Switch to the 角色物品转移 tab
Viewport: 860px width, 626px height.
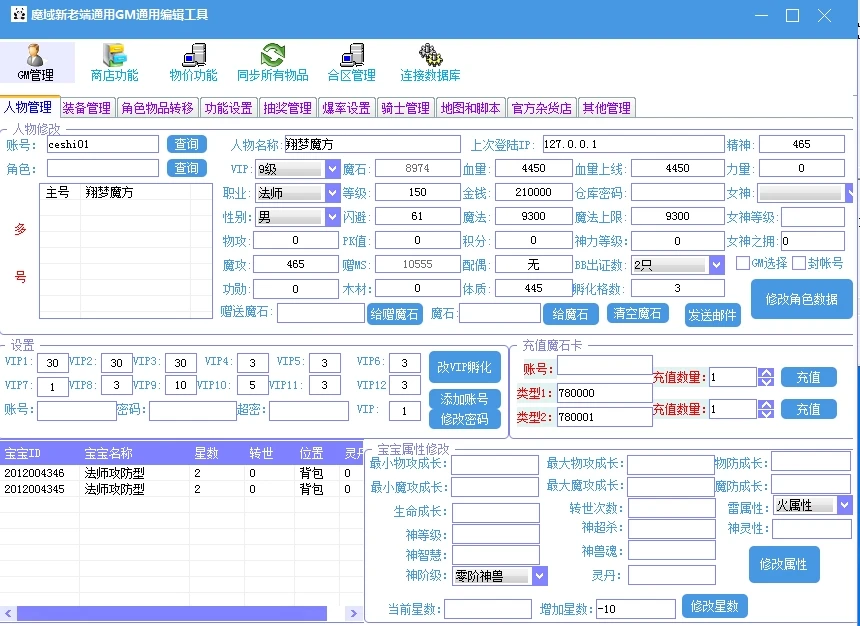click(x=157, y=108)
